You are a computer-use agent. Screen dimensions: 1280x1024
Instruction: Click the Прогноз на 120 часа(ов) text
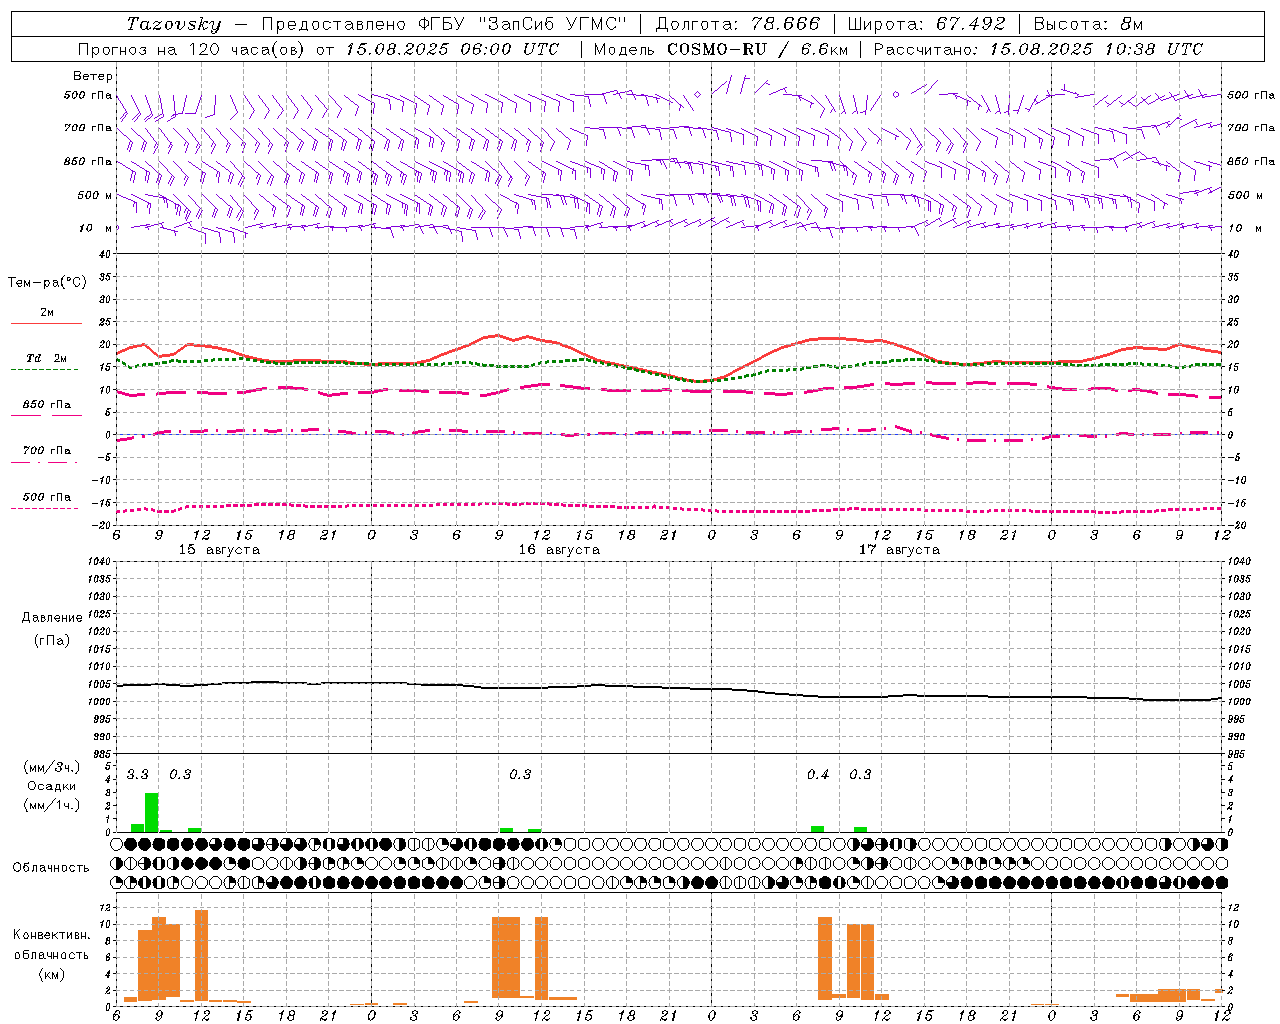(x=192, y=49)
